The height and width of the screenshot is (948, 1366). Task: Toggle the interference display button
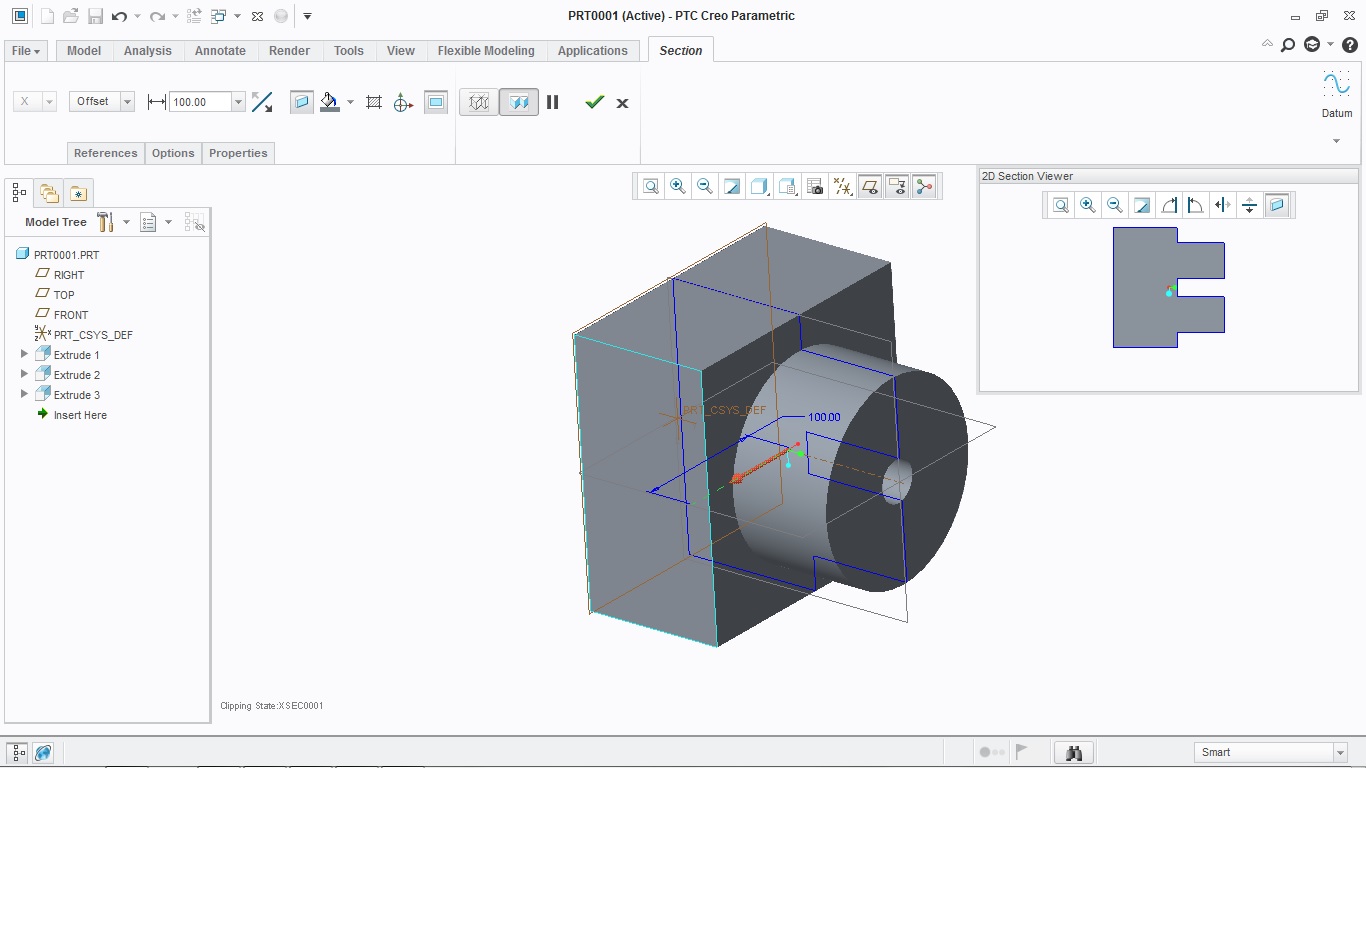479,102
